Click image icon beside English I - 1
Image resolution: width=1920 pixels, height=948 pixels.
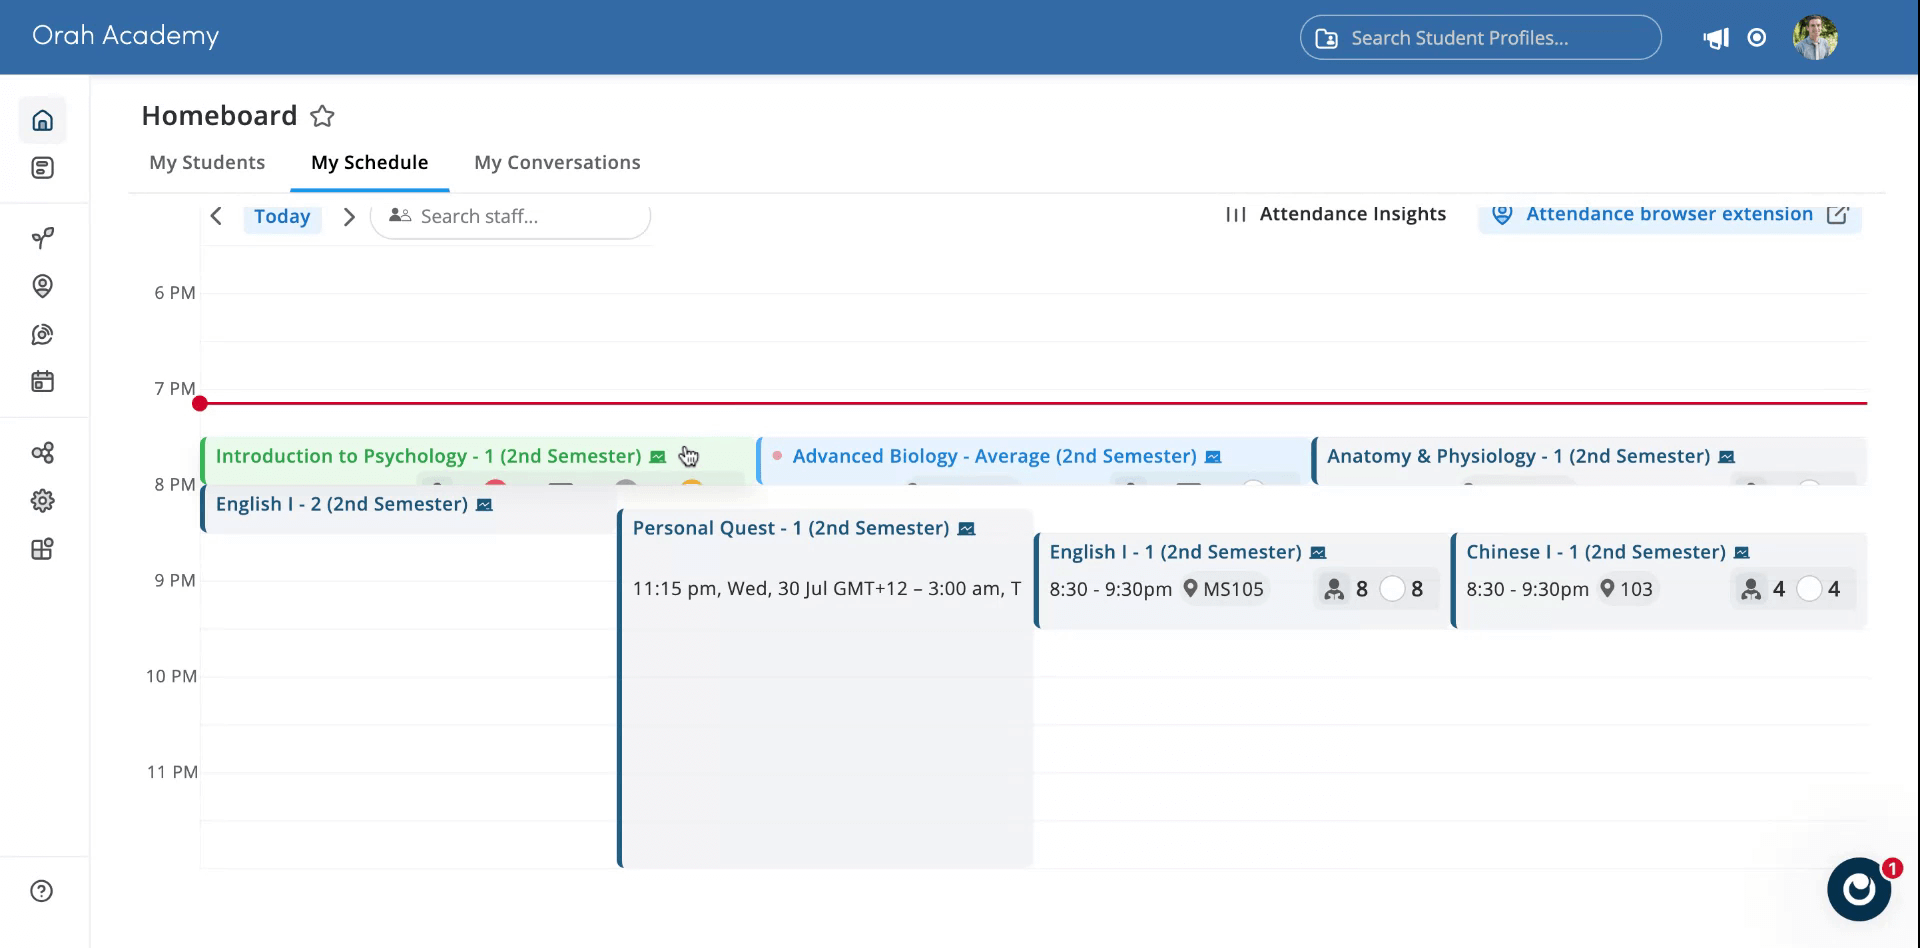(1318, 553)
